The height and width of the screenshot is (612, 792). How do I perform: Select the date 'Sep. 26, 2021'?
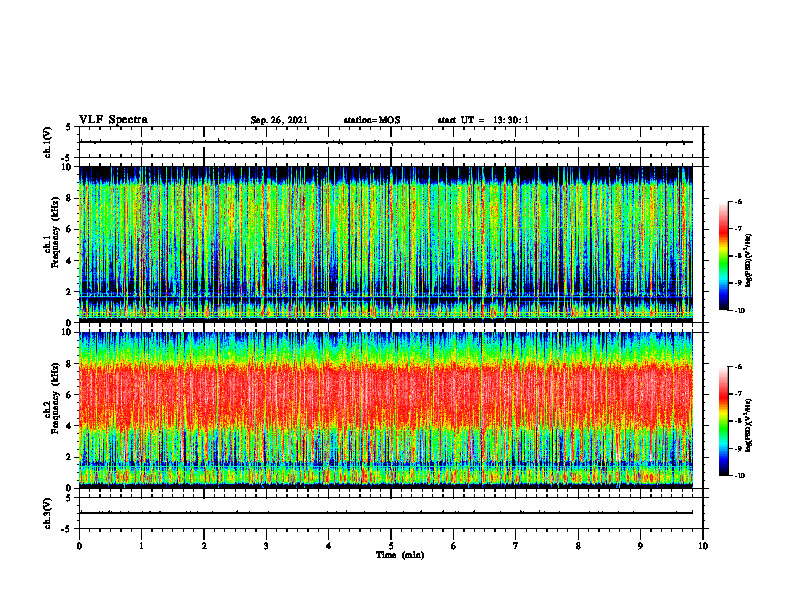click(279, 120)
